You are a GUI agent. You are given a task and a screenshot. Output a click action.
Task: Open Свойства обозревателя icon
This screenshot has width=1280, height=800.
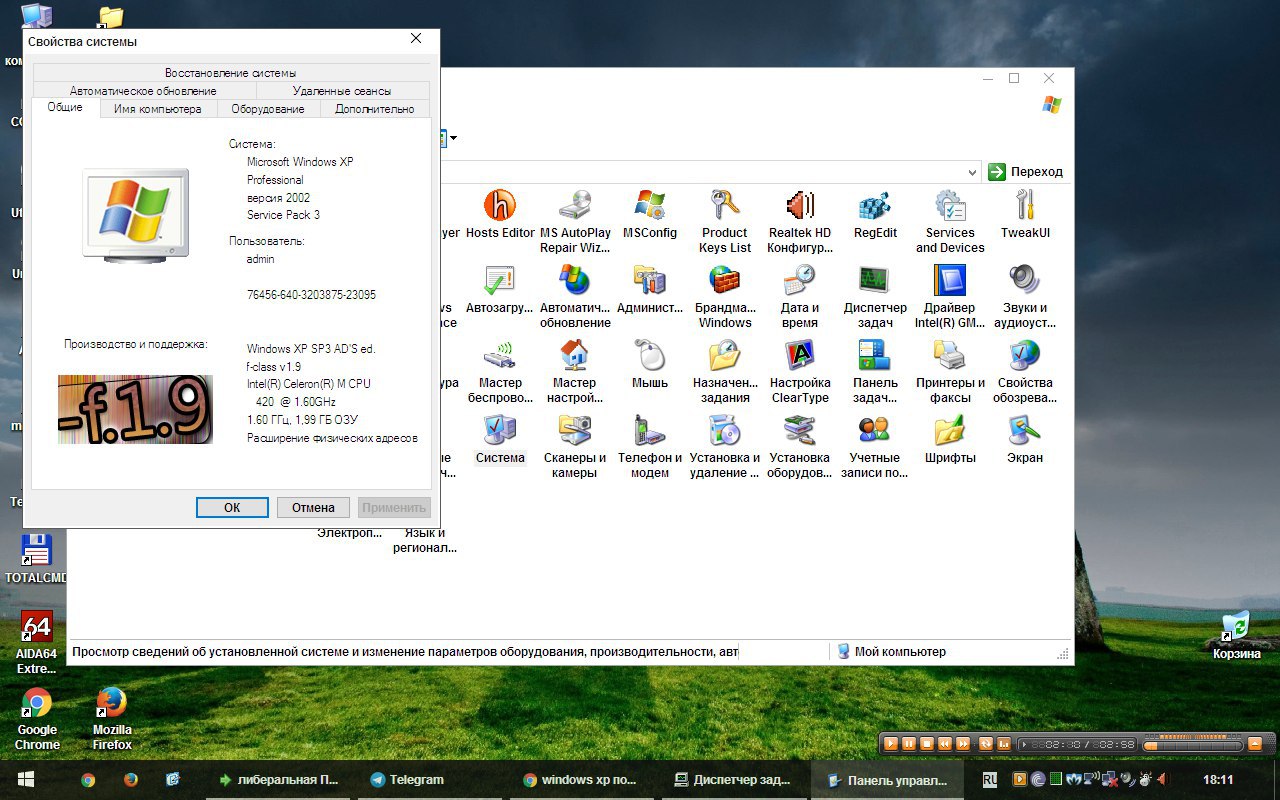pos(1025,371)
